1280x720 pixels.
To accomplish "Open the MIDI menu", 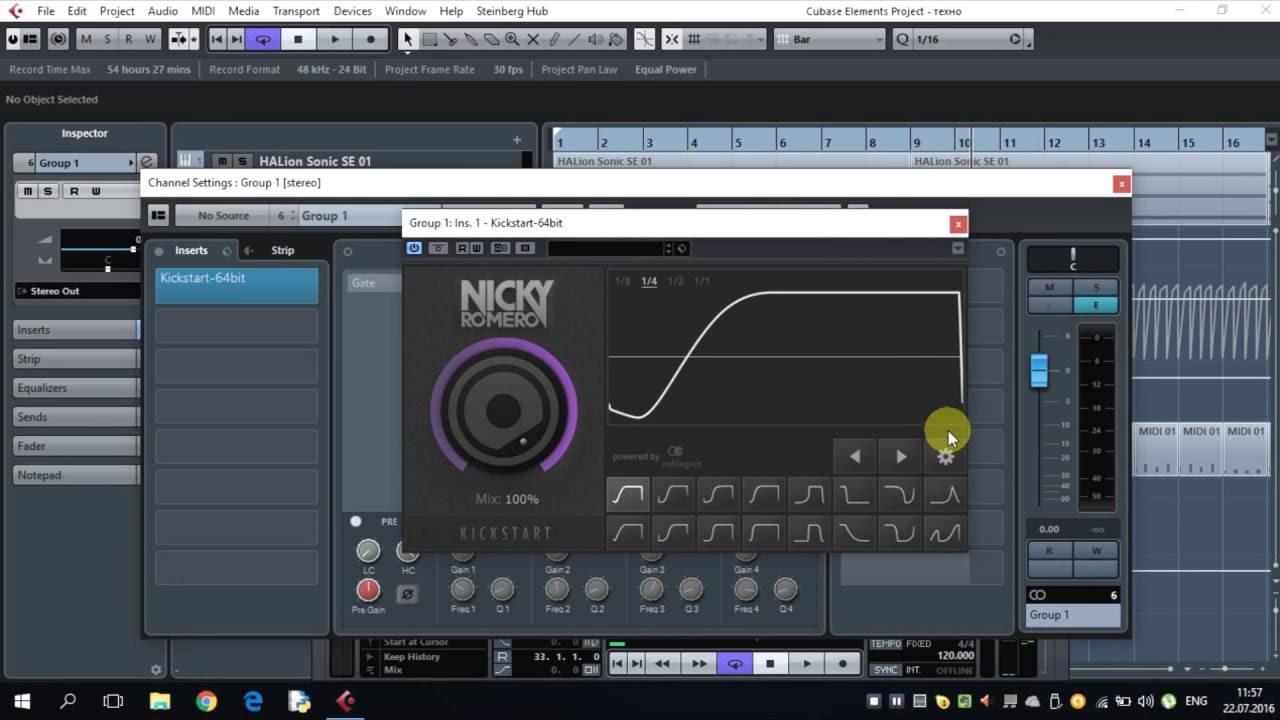I will click(203, 11).
